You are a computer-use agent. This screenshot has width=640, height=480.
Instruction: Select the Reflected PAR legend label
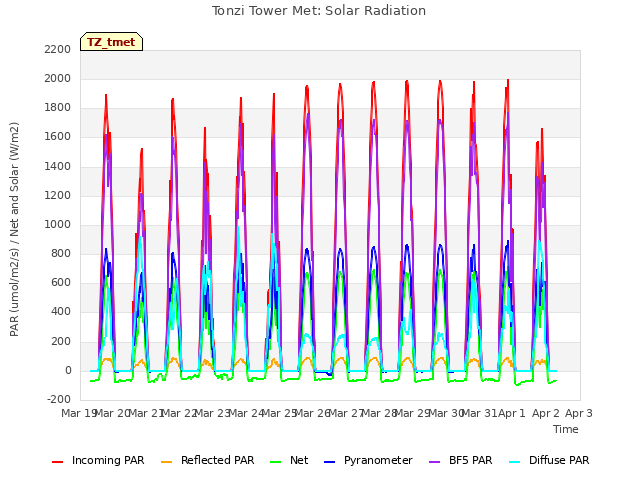tap(218, 460)
